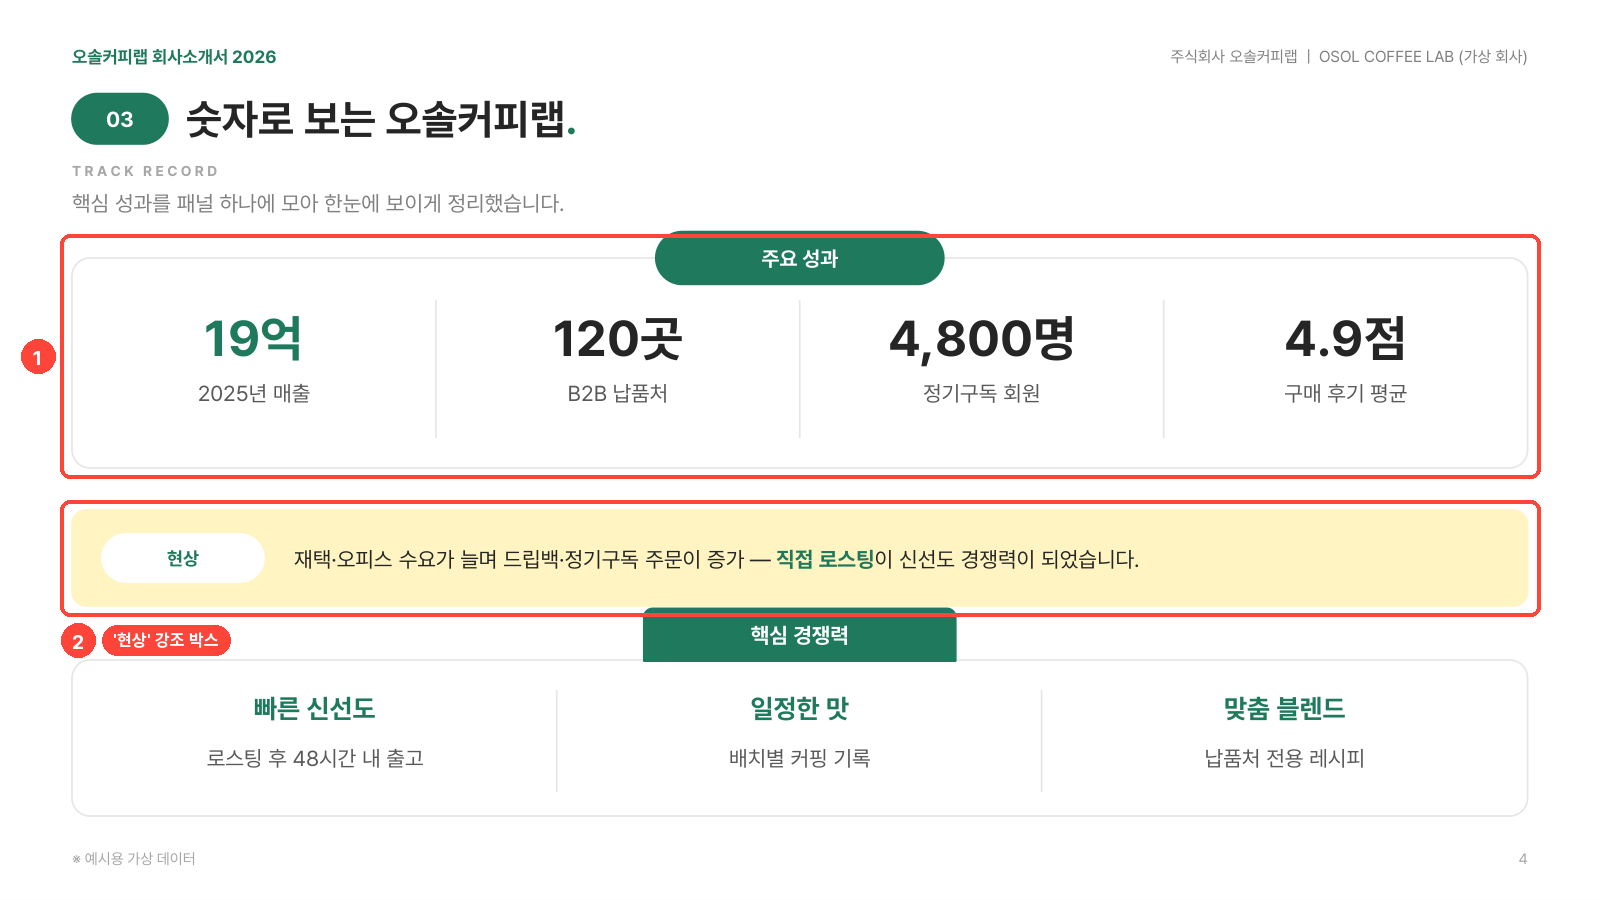Viewport: 1600px width, 900px height.
Task: Click the highlighted '직접 로스팅' text
Action: (825, 559)
